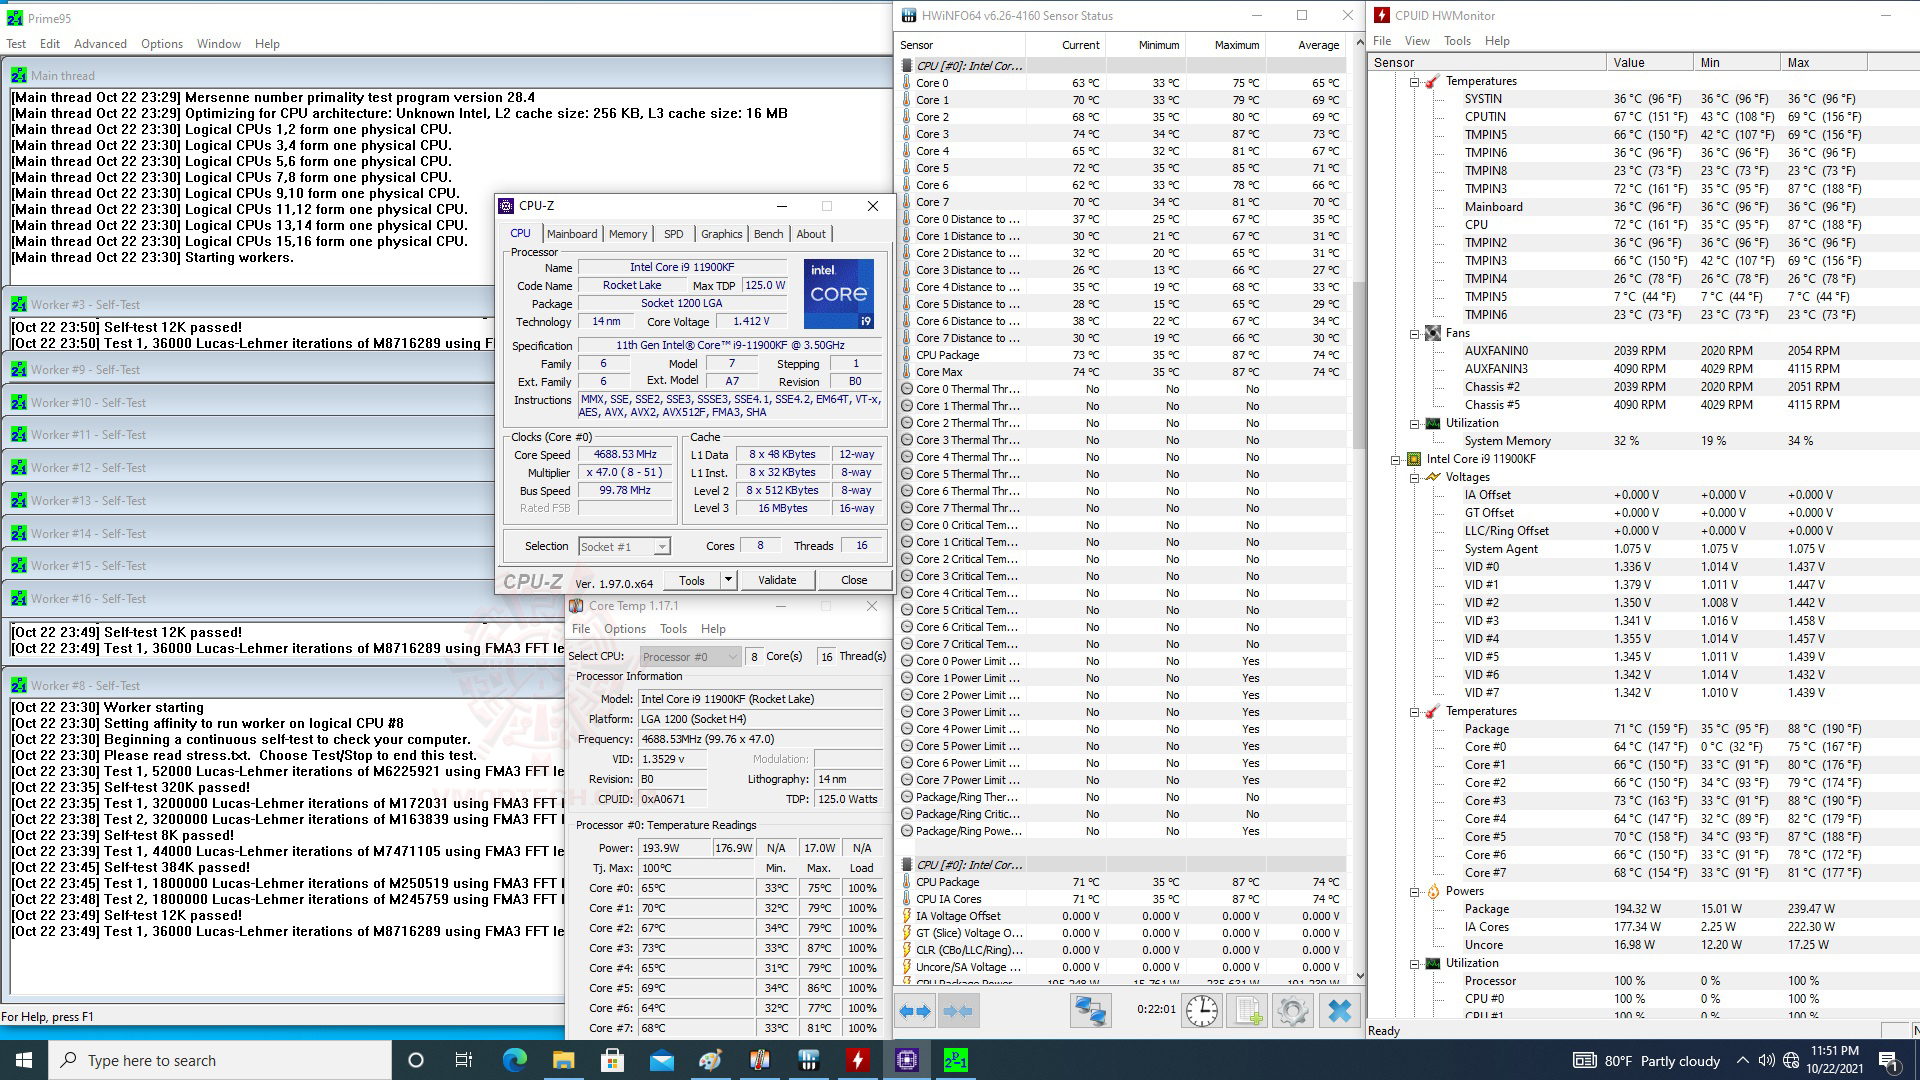Open Microsoft Edge from the taskbar
The image size is (1920, 1080).
point(514,1060)
